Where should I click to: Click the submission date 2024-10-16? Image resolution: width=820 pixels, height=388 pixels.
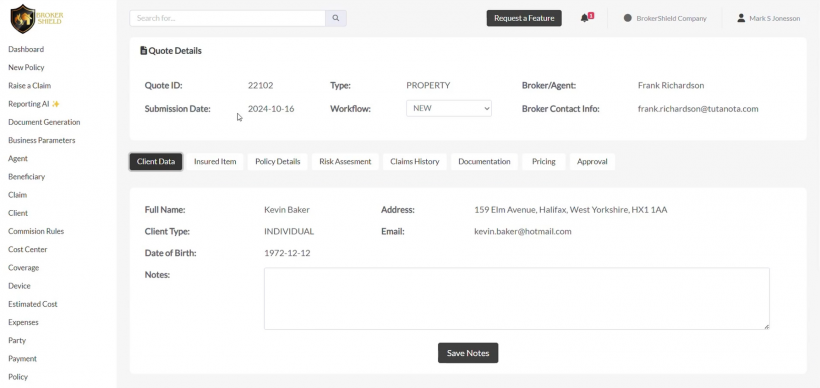[271, 109]
